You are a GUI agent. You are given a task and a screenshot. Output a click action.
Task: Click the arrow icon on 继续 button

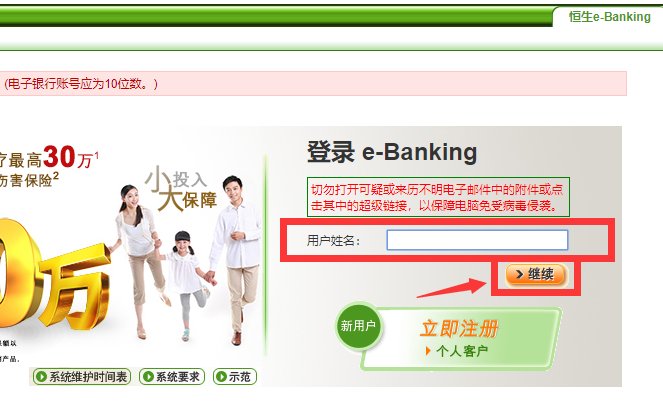point(520,275)
